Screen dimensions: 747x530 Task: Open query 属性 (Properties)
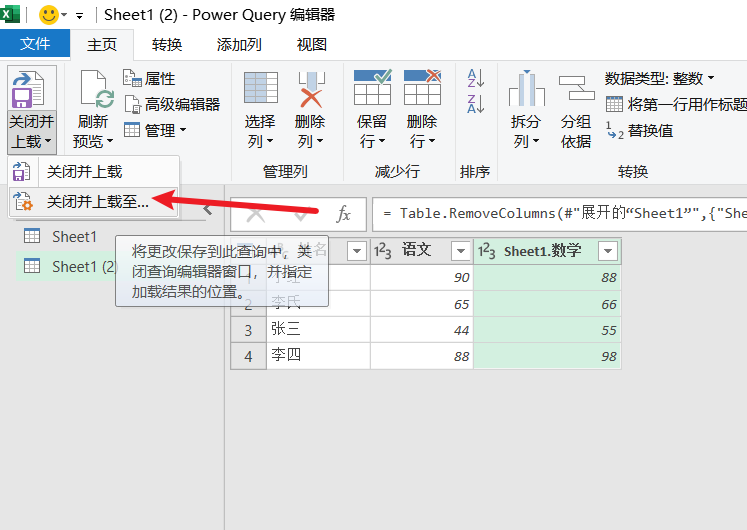pyautogui.click(x=149, y=79)
